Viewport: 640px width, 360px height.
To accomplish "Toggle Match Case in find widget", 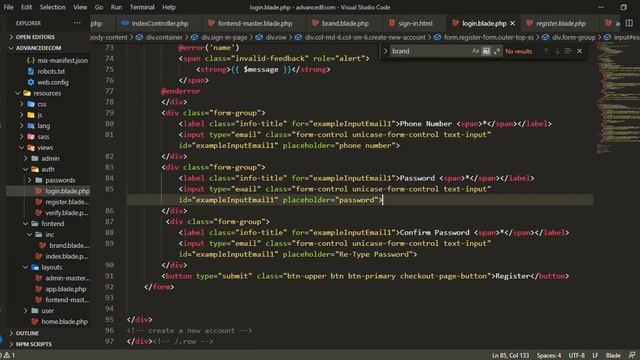I will tap(475, 51).
